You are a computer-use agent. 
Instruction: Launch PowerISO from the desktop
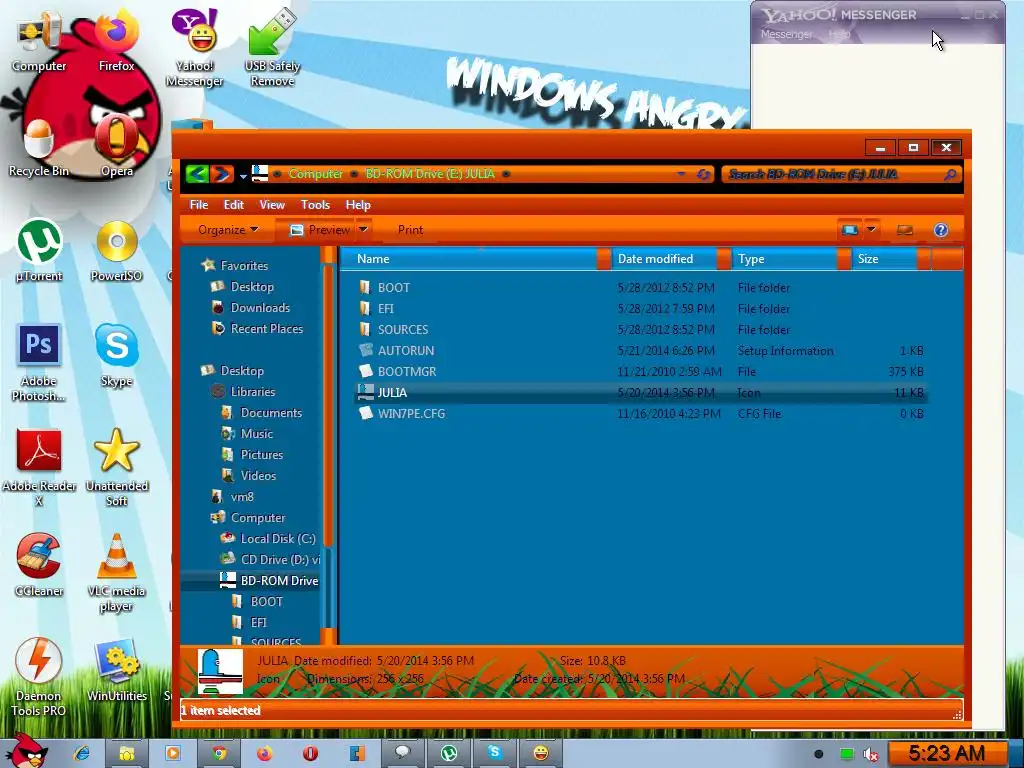click(x=116, y=251)
